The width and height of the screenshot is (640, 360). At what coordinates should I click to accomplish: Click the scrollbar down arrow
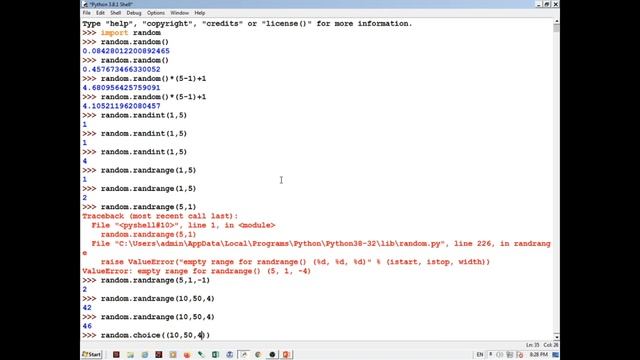click(556, 337)
